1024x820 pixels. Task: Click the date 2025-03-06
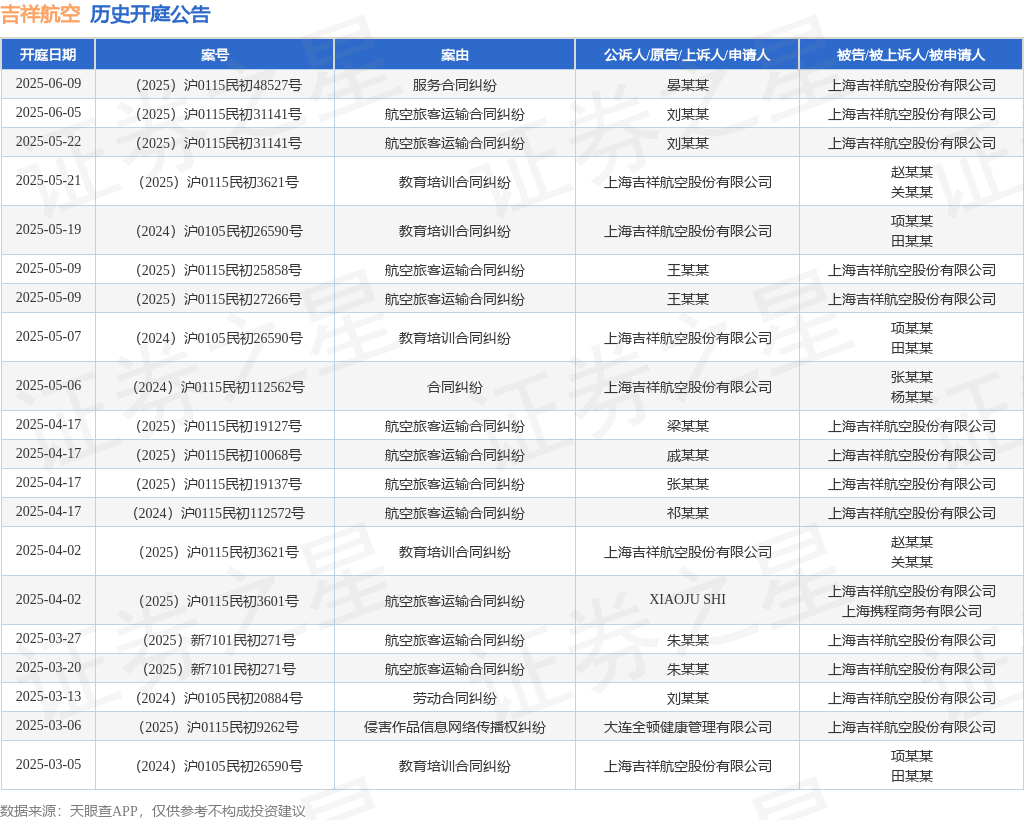coord(48,725)
